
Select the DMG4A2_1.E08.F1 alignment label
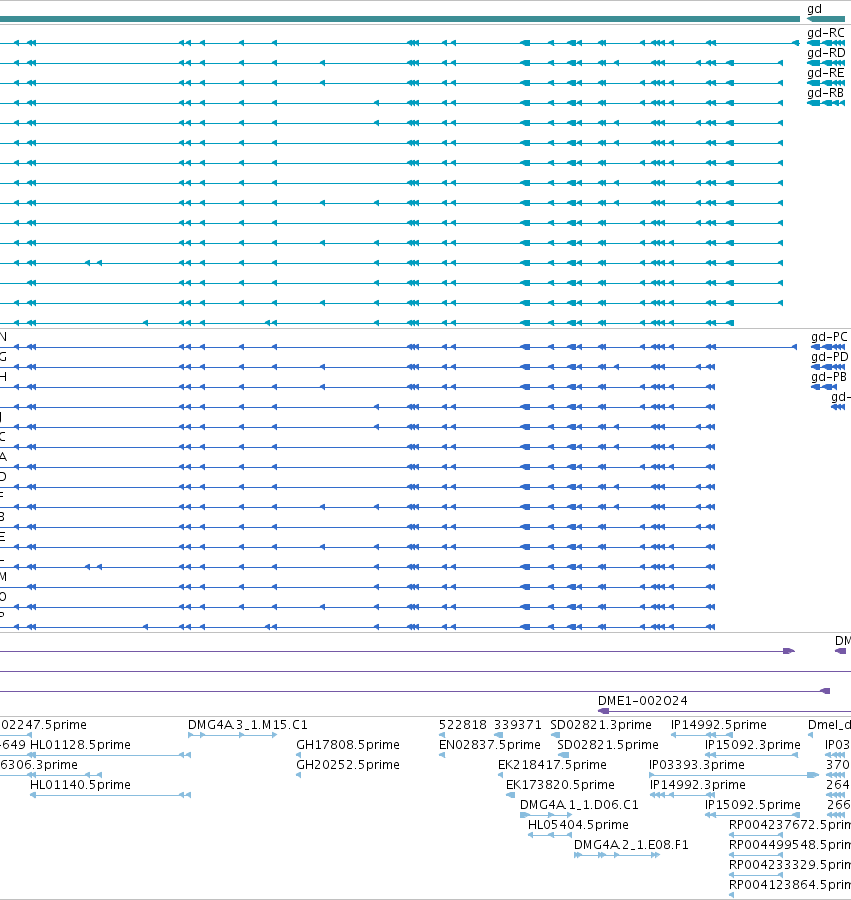click(x=631, y=845)
